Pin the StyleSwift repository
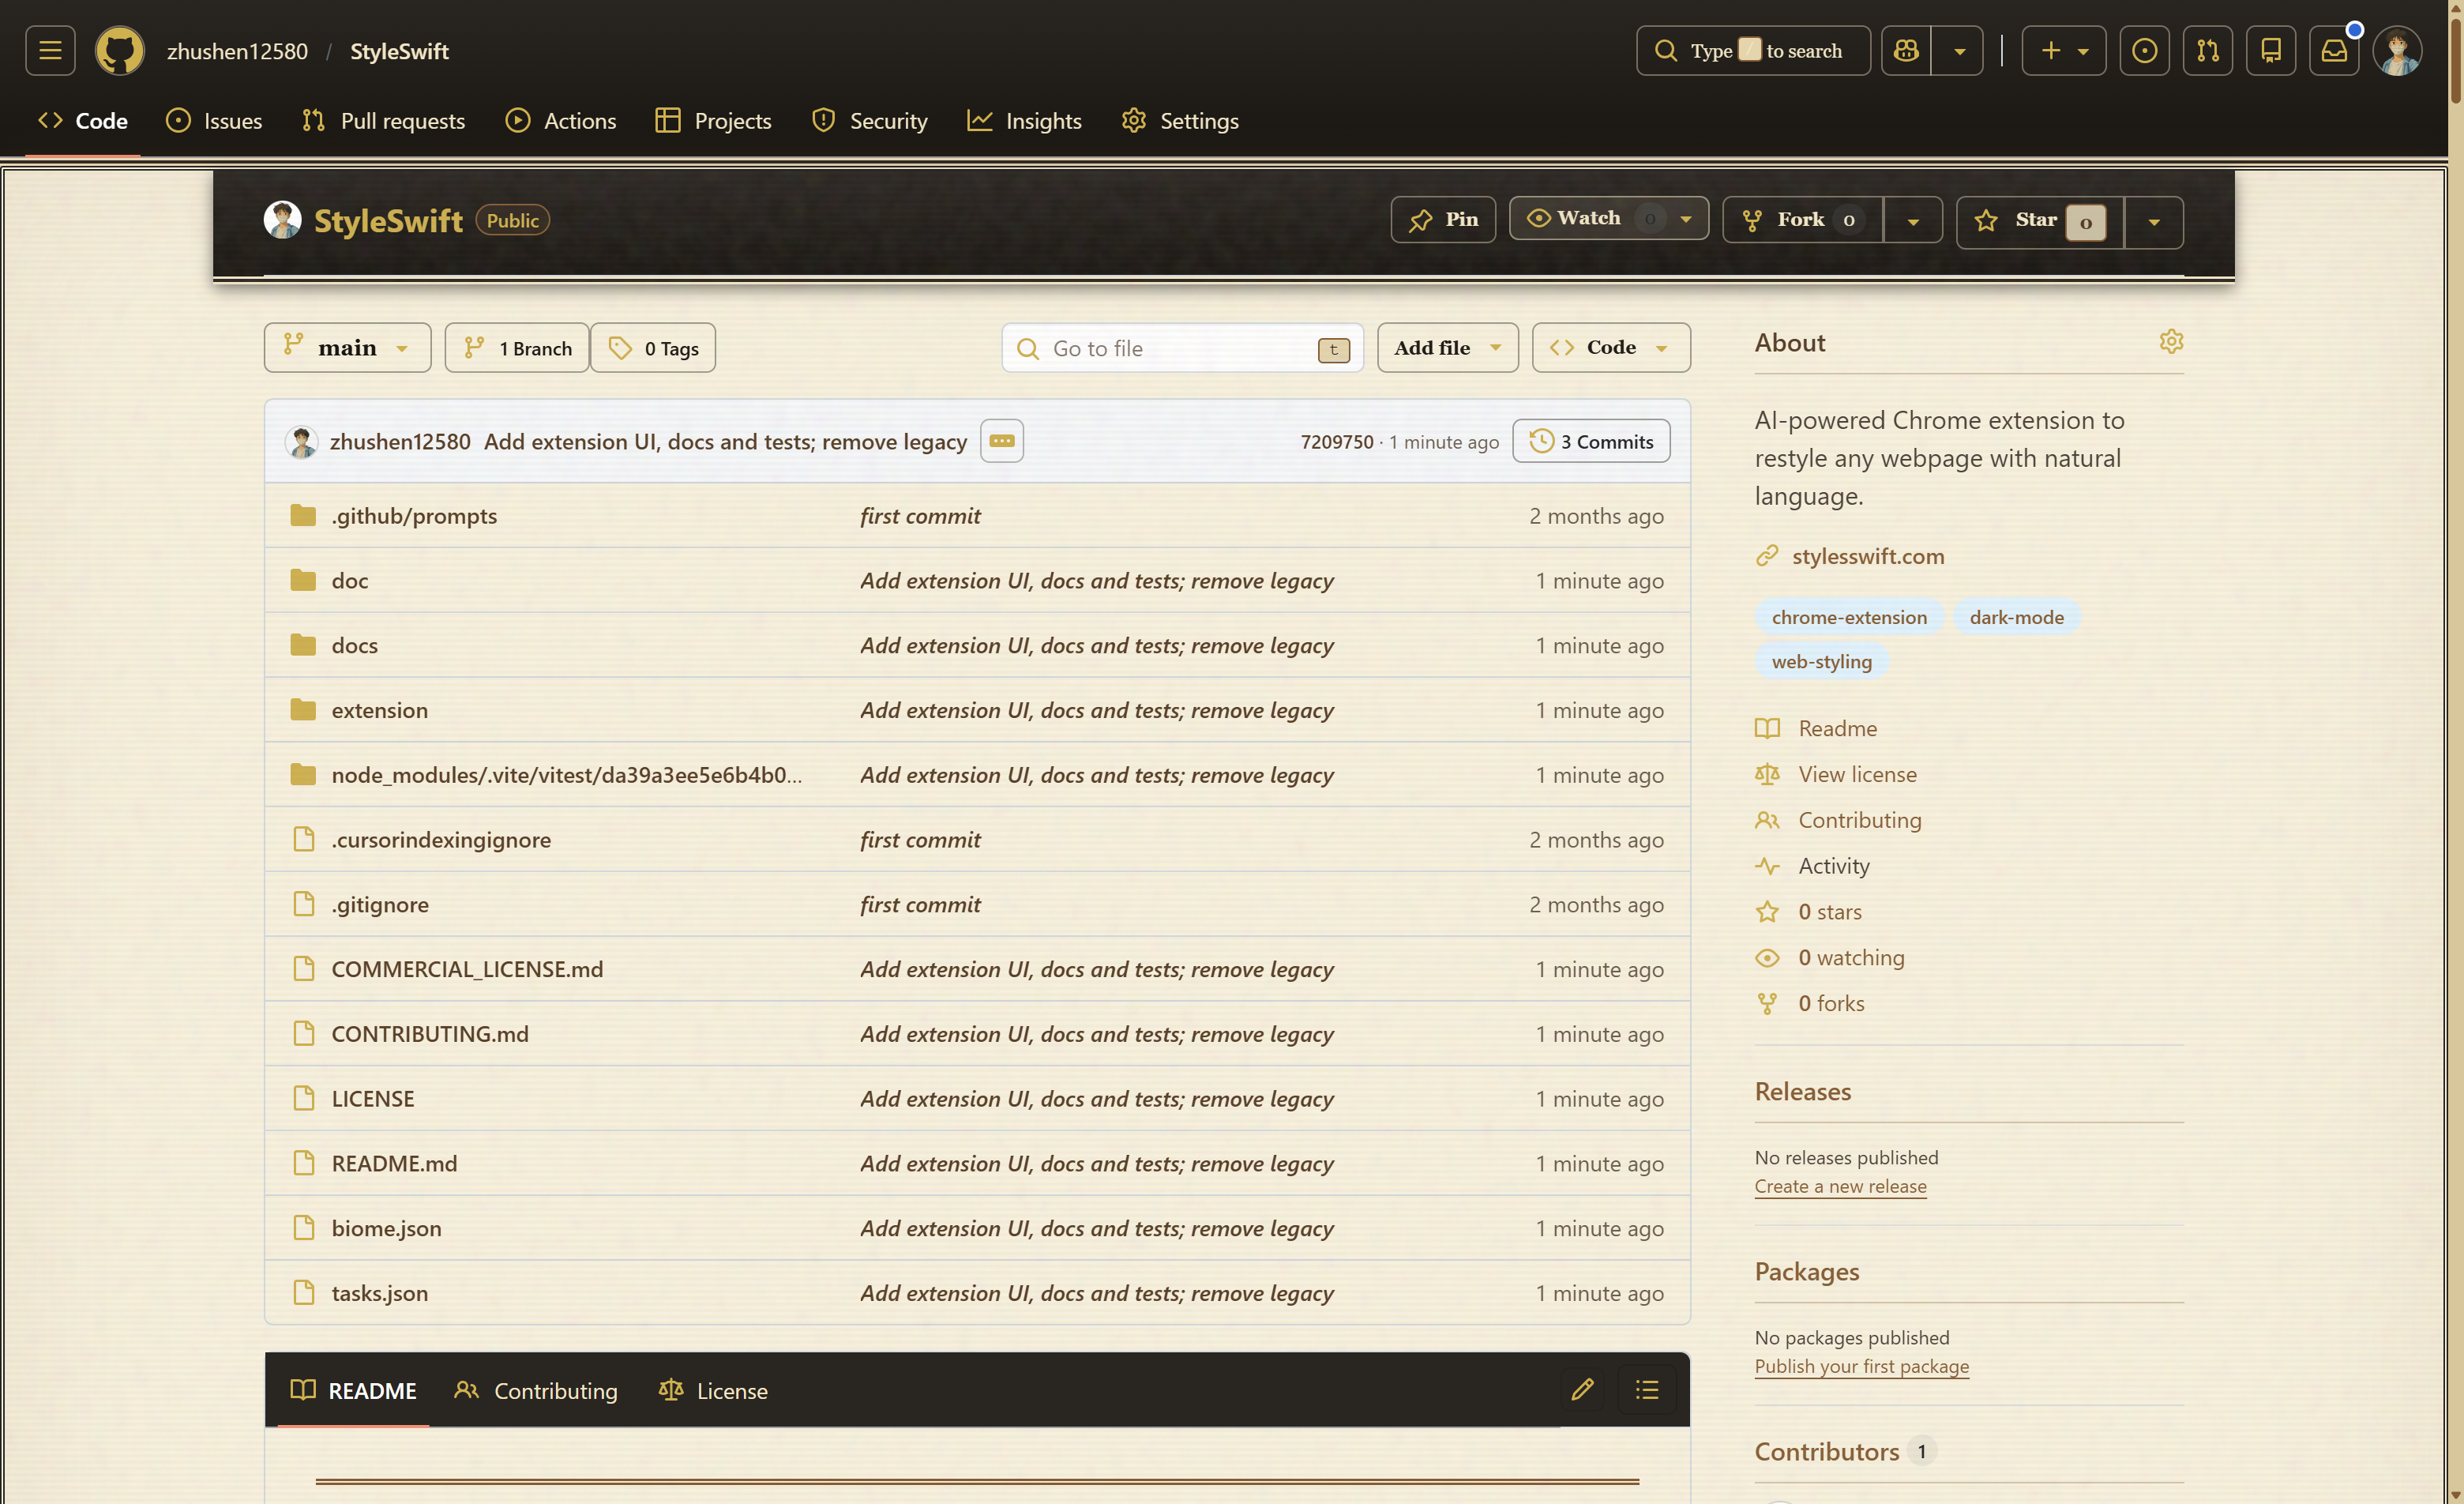 (1443, 220)
